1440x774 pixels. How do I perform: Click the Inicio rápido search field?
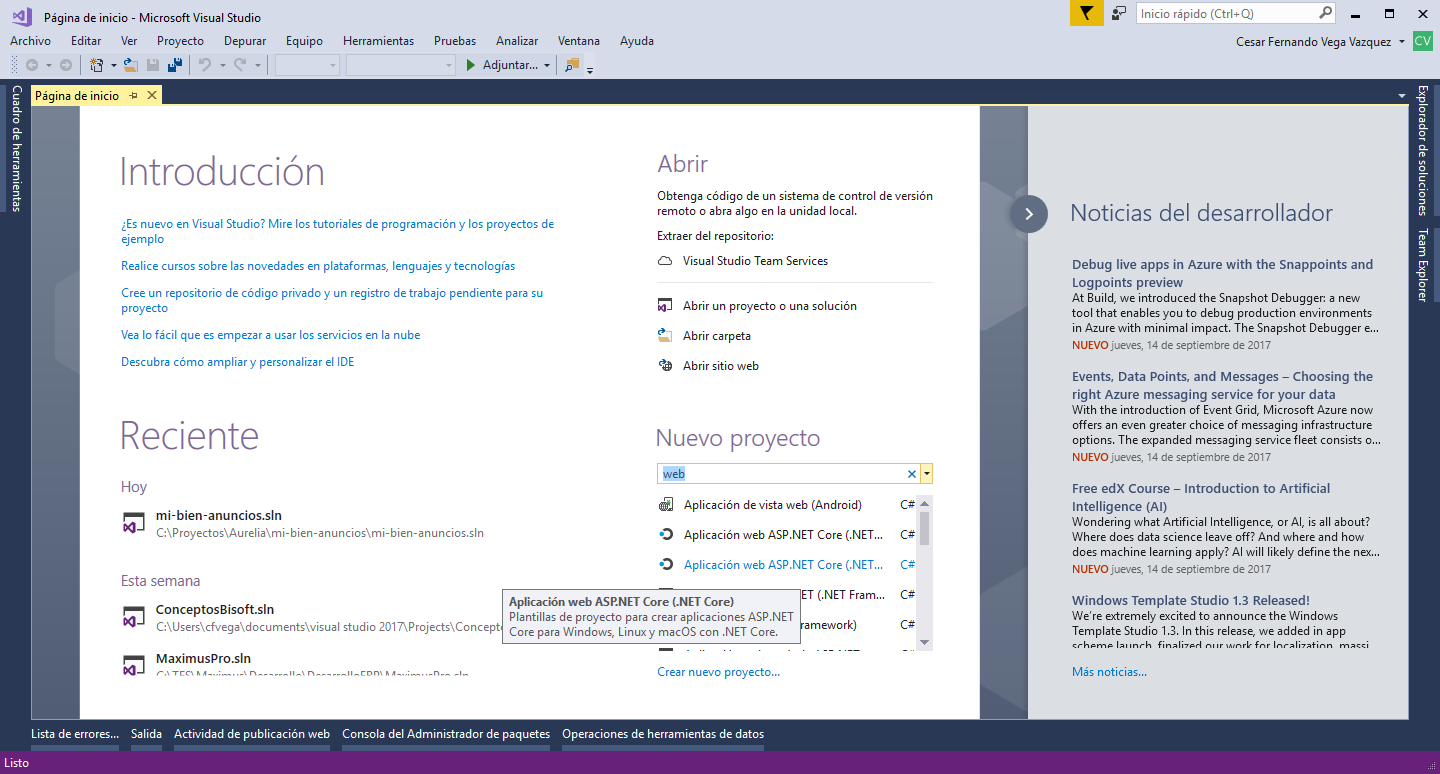coord(1227,14)
